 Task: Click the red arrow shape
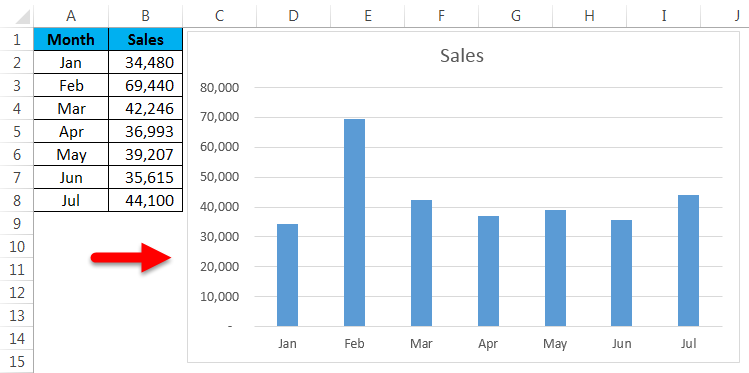point(131,257)
